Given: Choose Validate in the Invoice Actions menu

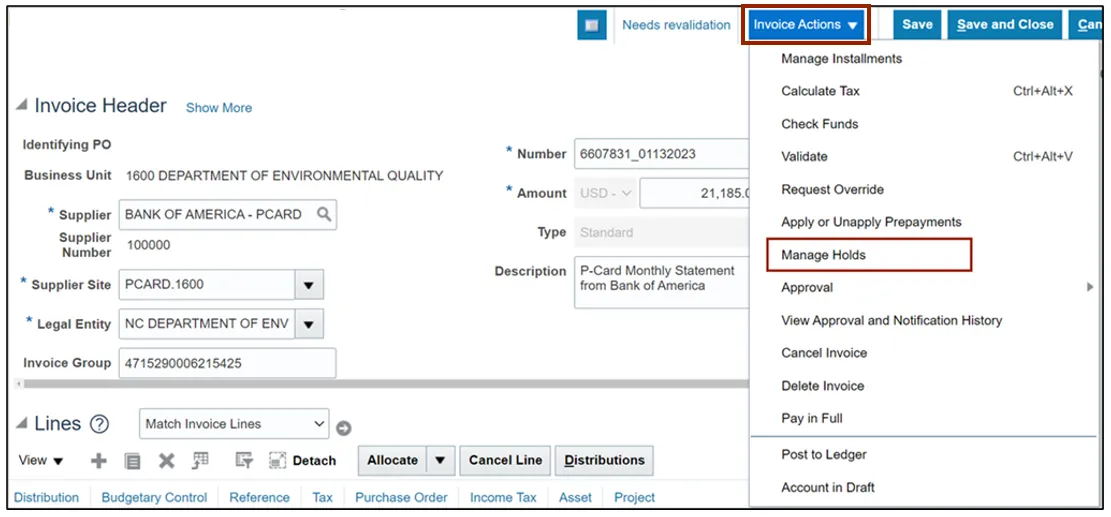Looking at the screenshot, I should 804,156.
